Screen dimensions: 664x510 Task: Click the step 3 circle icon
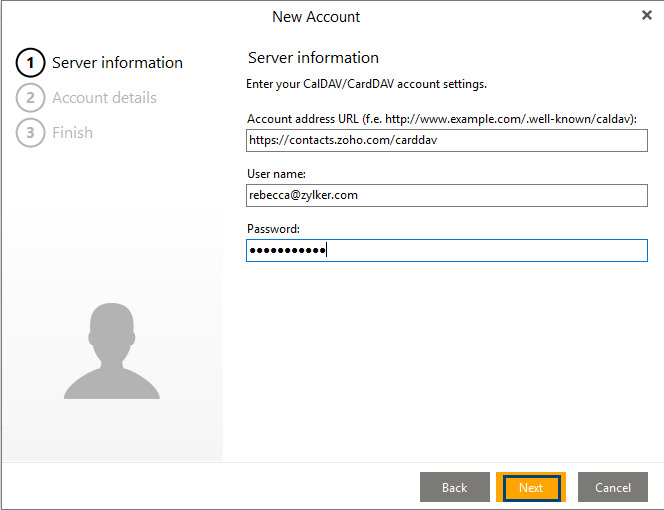coord(30,133)
